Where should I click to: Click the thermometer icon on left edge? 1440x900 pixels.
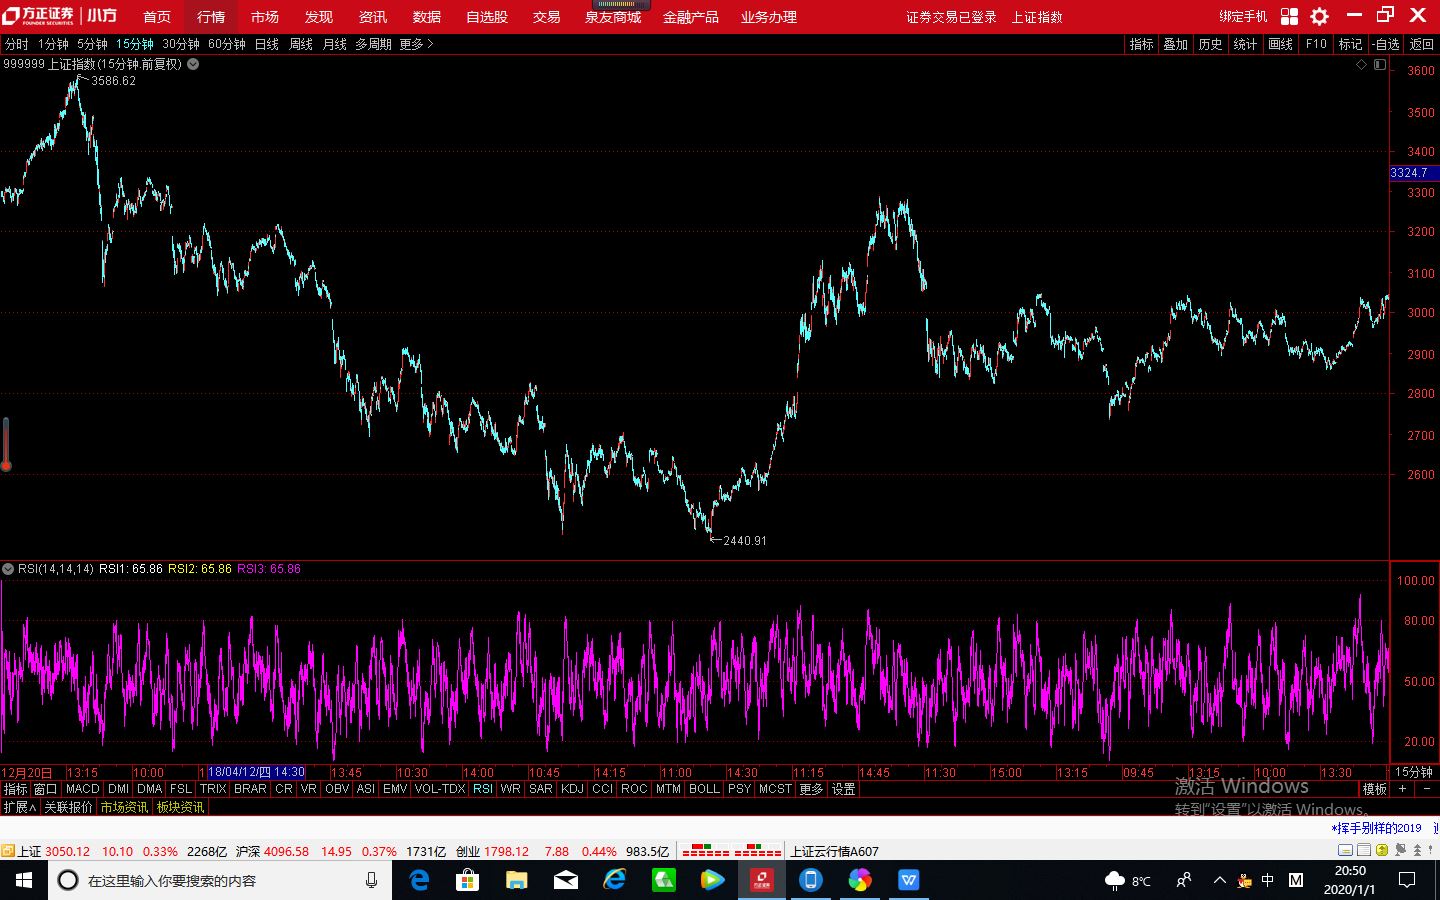point(5,444)
